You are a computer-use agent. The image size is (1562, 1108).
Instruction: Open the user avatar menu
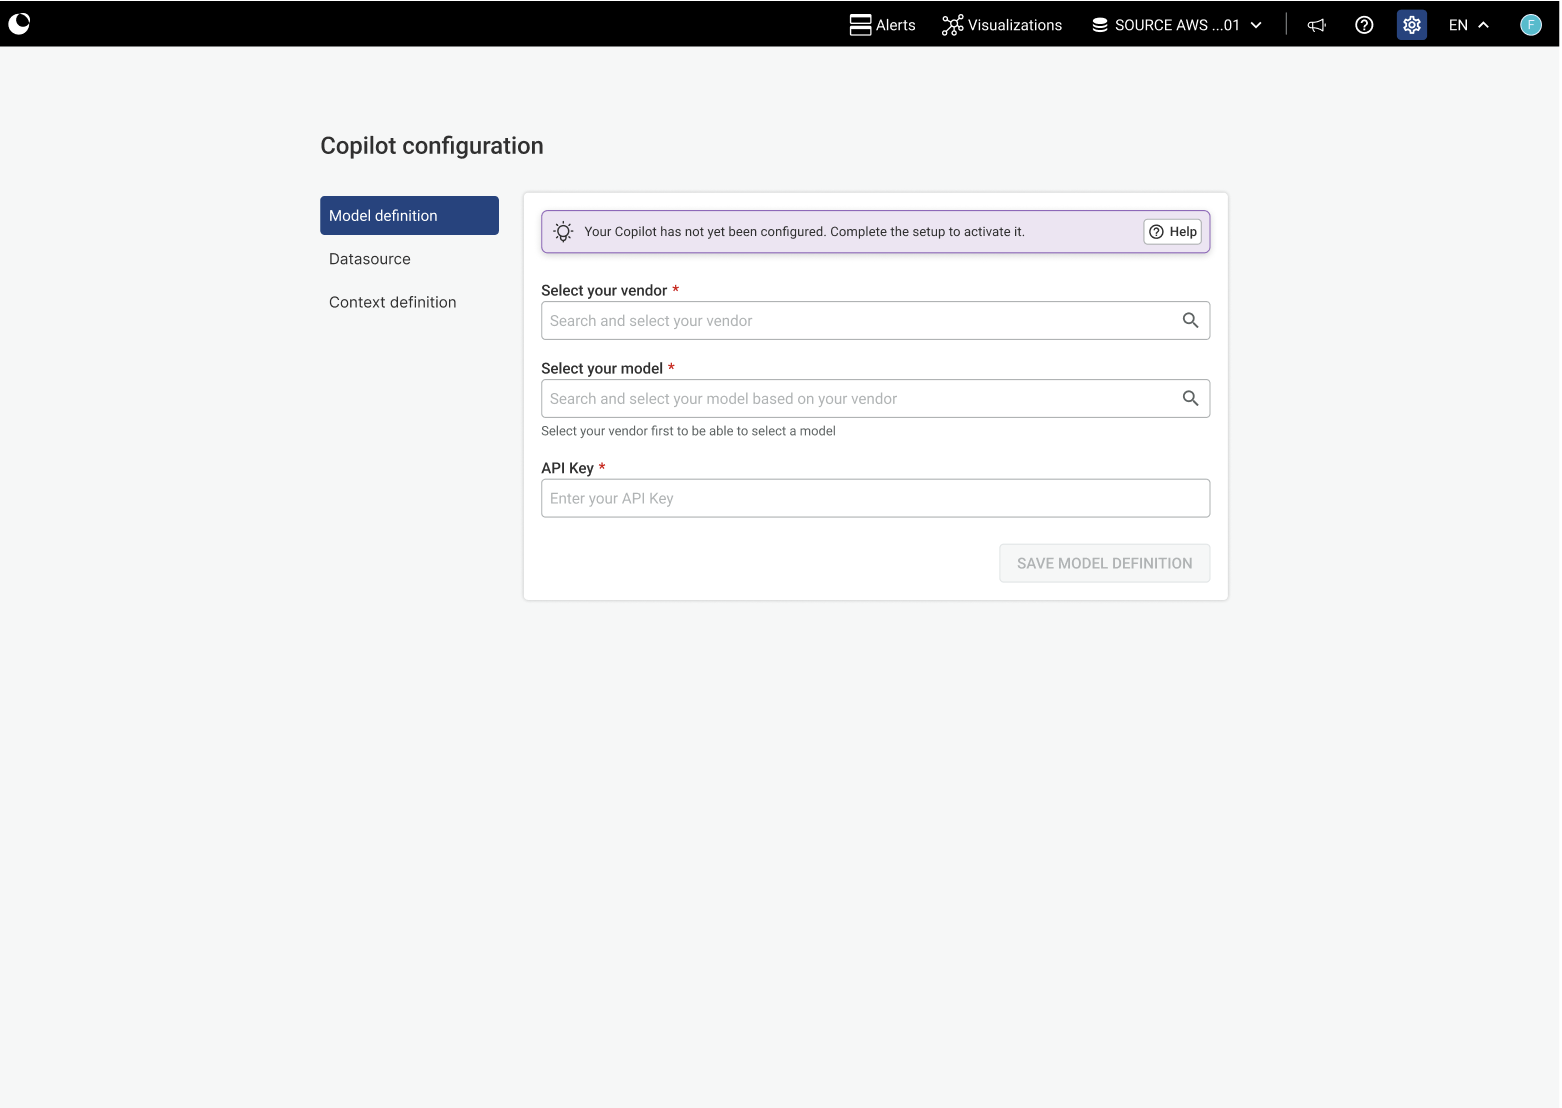(1531, 25)
